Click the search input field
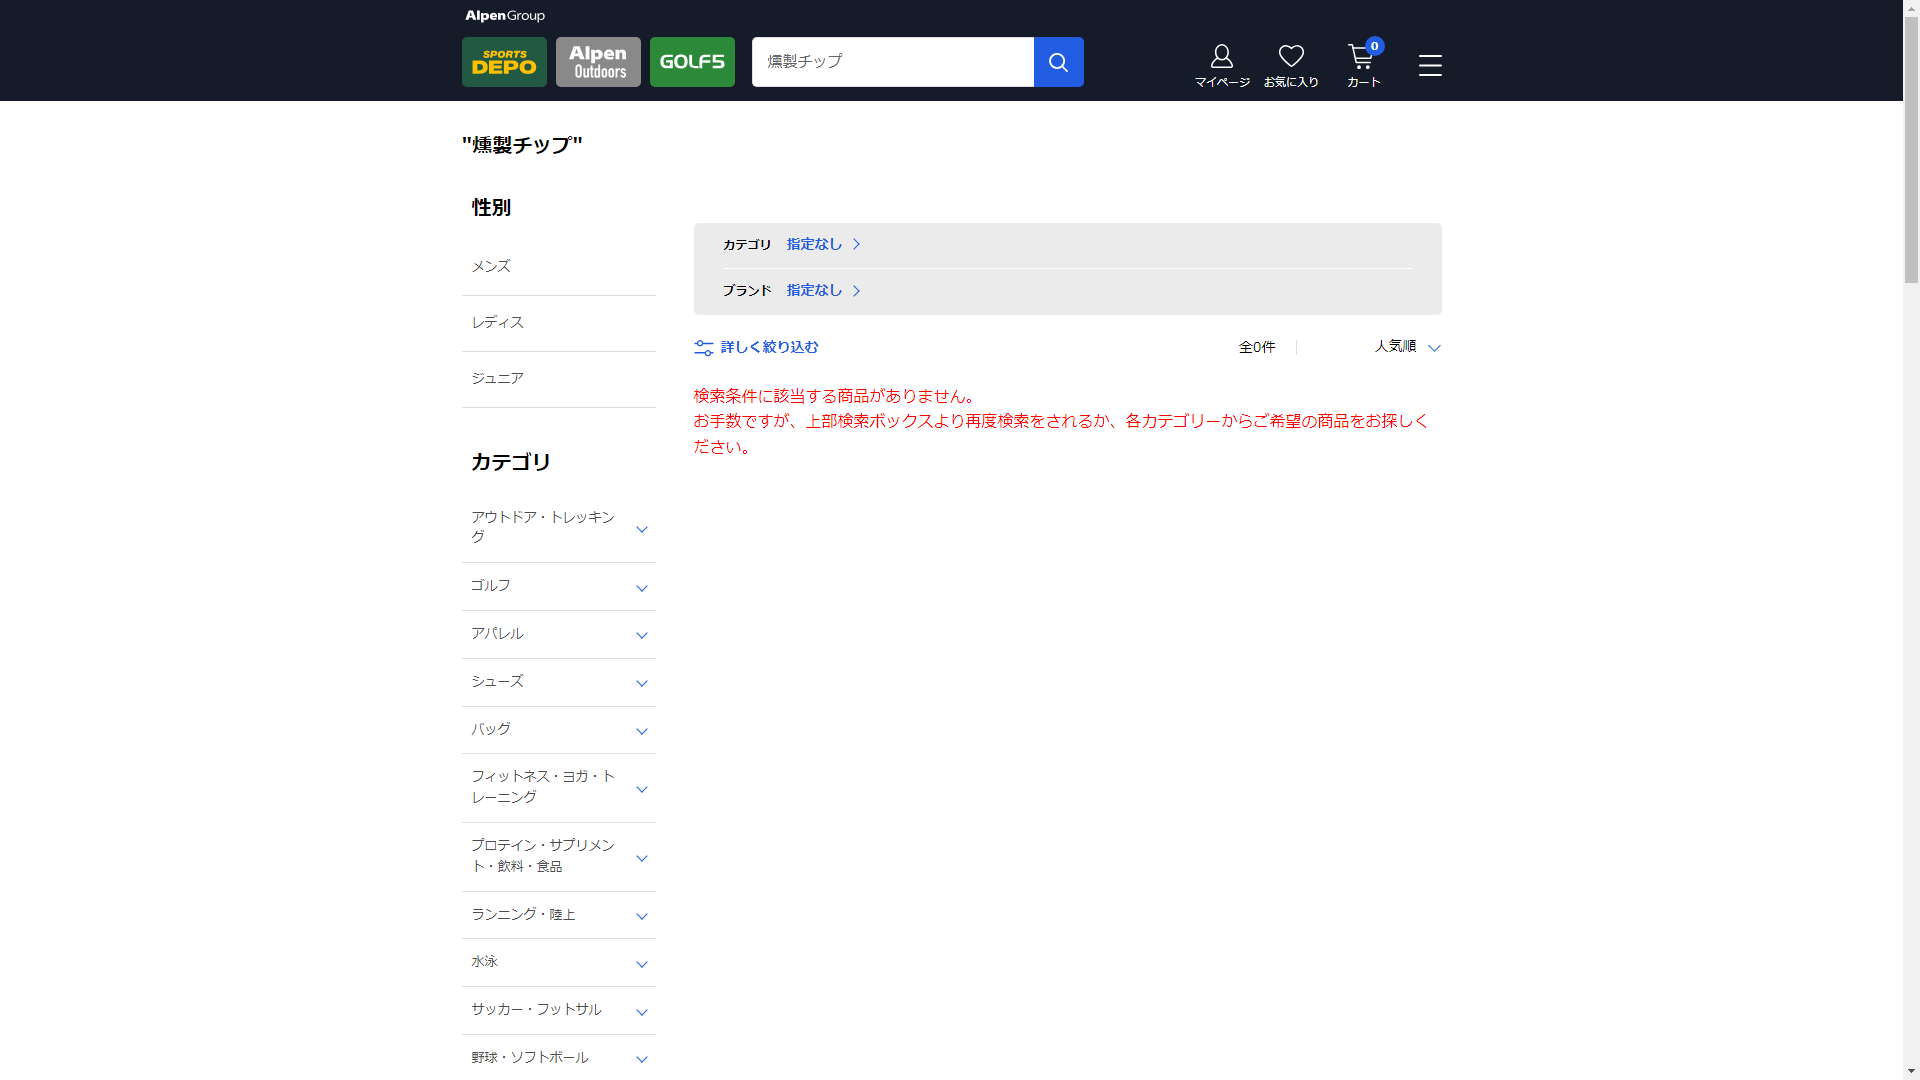This screenshot has height=1080, width=1920. (x=892, y=62)
